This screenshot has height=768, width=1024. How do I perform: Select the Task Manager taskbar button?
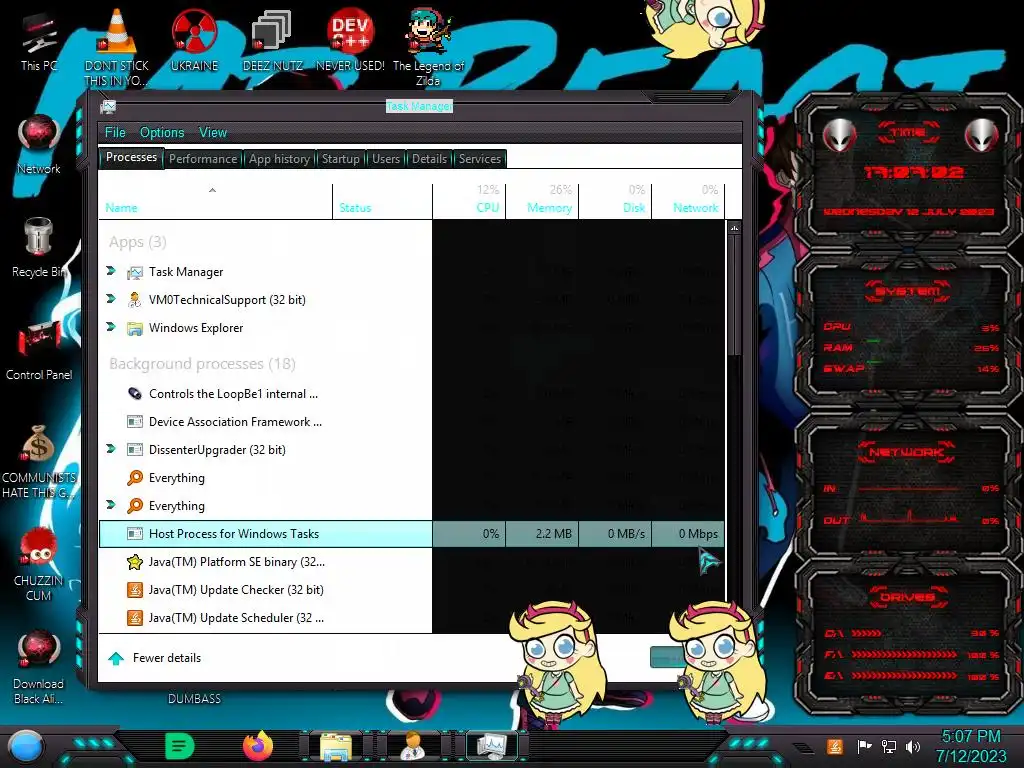pyautogui.click(x=492, y=746)
